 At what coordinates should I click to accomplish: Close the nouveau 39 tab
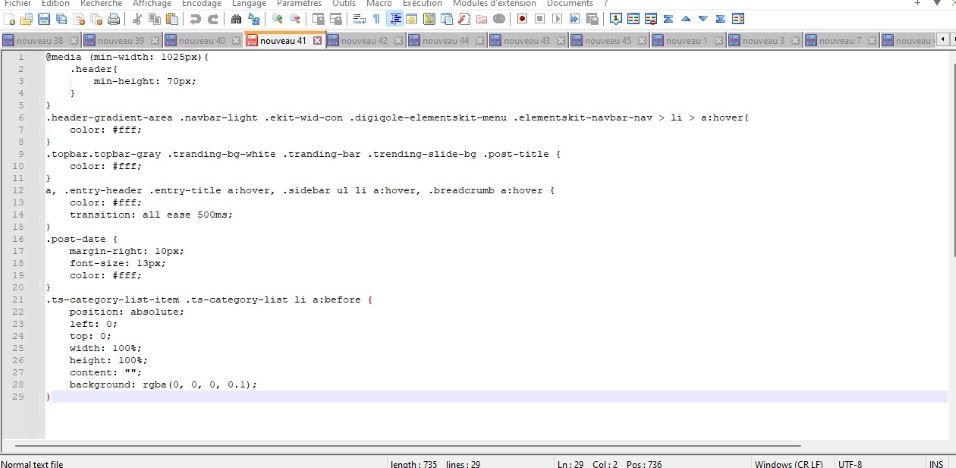tap(155, 41)
